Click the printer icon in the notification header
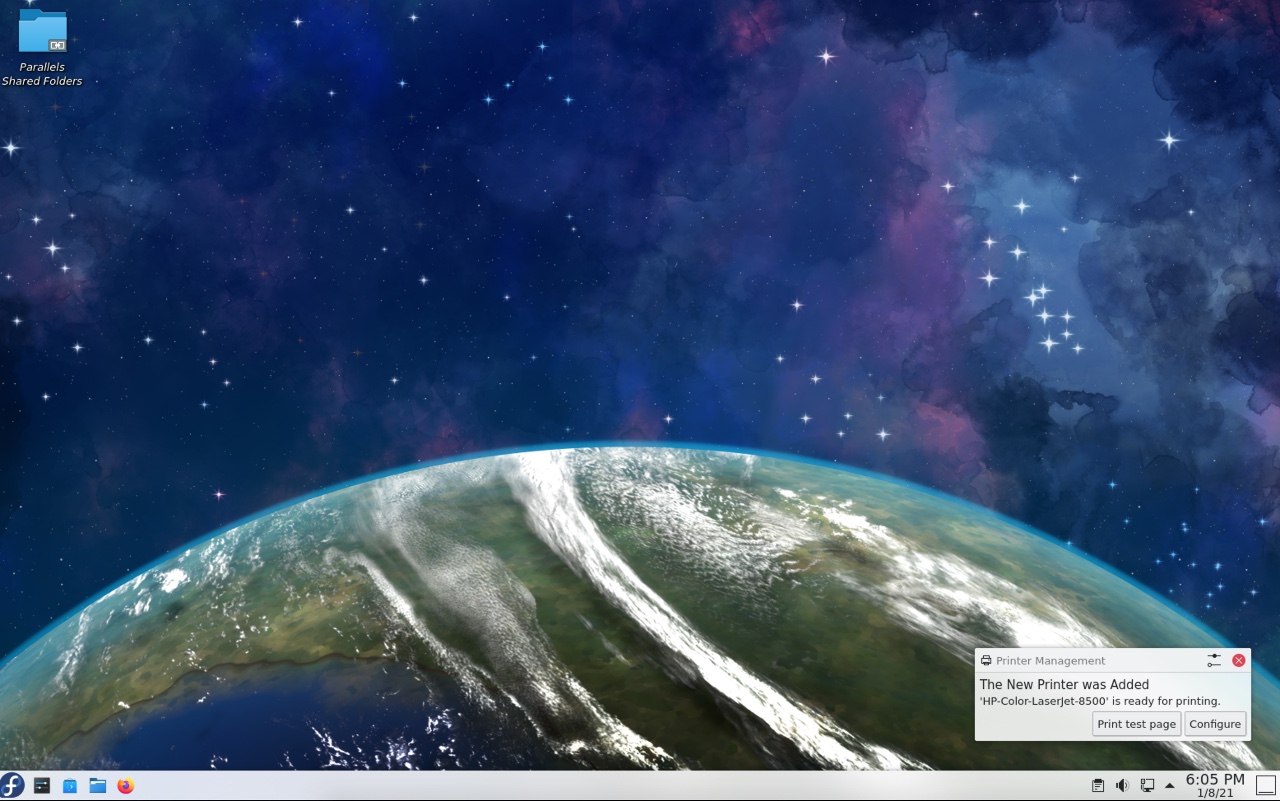Image resolution: width=1280 pixels, height=801 pixels. (985, 660)
